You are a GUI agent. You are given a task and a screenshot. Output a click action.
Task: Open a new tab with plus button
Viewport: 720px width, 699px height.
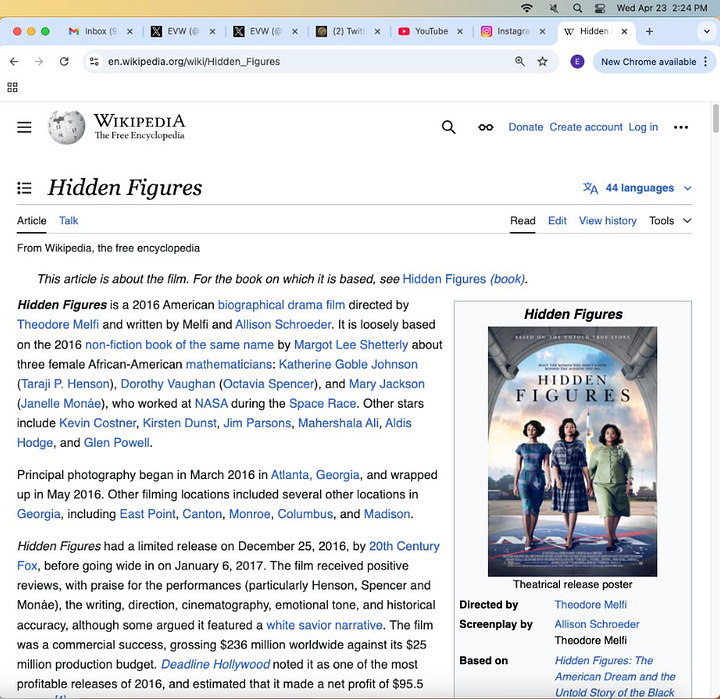[x=649, y=31]
